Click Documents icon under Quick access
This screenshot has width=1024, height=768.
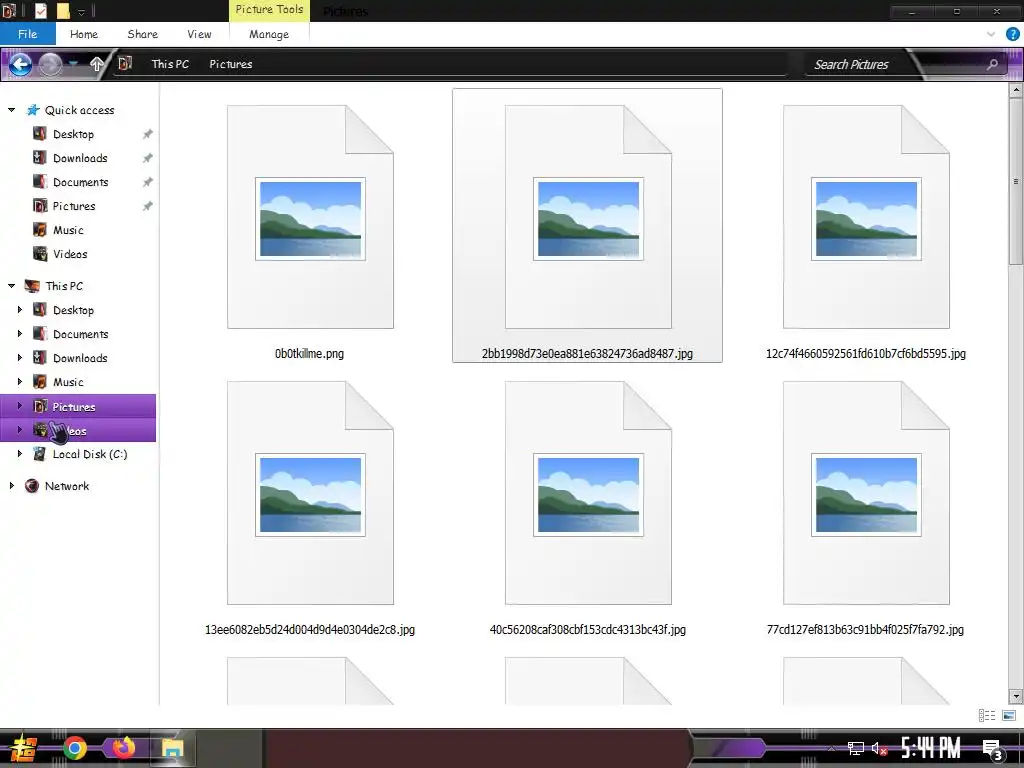[x=40, y=182]
